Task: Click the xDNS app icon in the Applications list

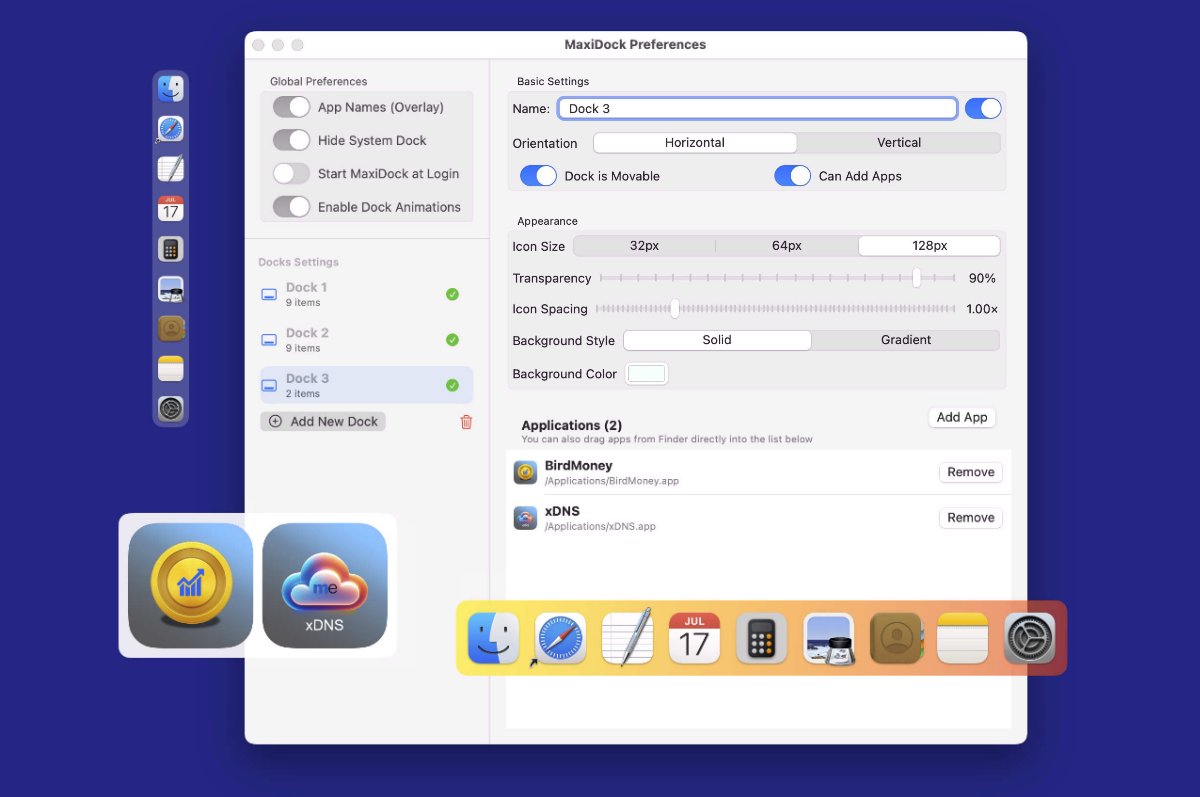Action: (x=525, y=517)
